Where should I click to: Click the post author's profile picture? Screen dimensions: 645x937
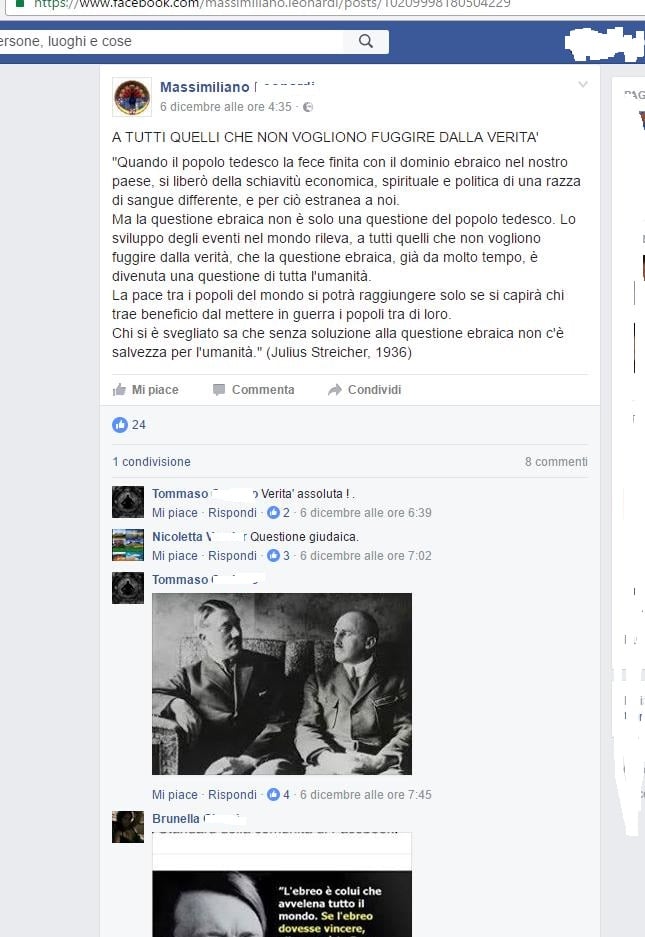tap(132, 97)
